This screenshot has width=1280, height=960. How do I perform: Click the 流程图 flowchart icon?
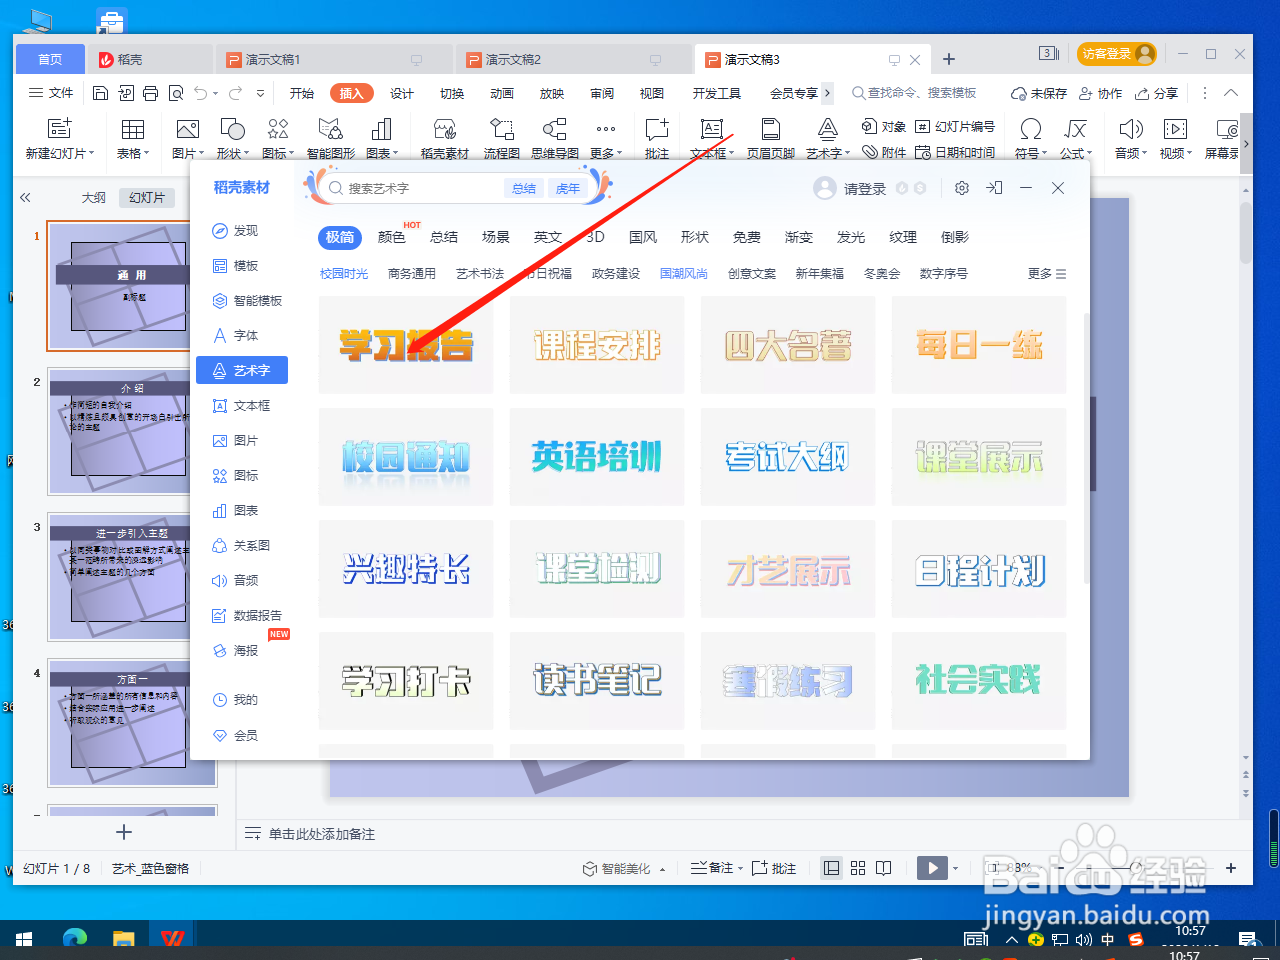click(501, 138)
